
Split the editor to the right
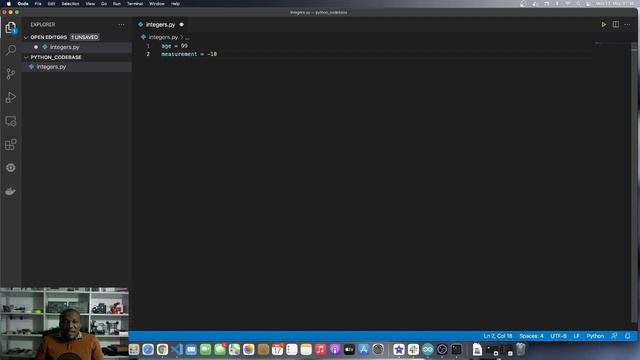pos(616,24)
